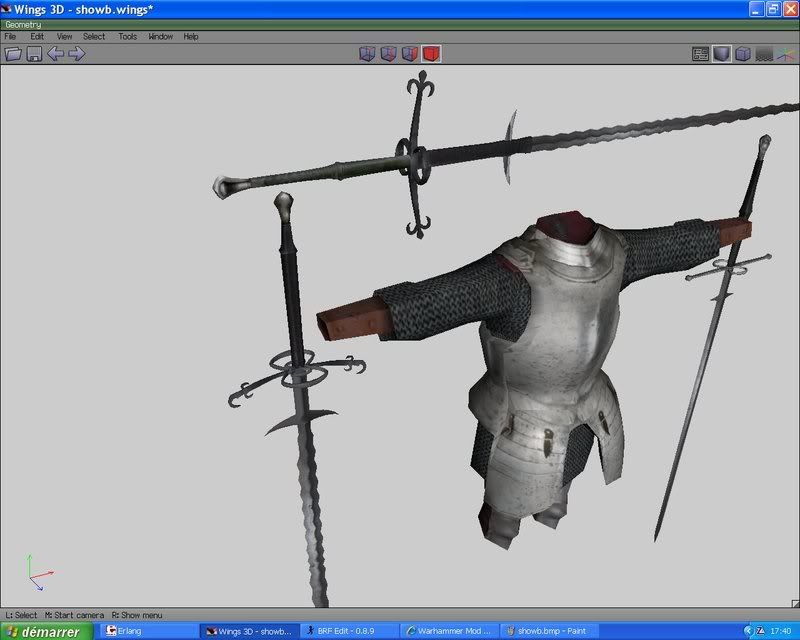This screenshot has height=640, width=800.
Task: Toggle orthographic/perspective view cube icon
Action: 743,54
